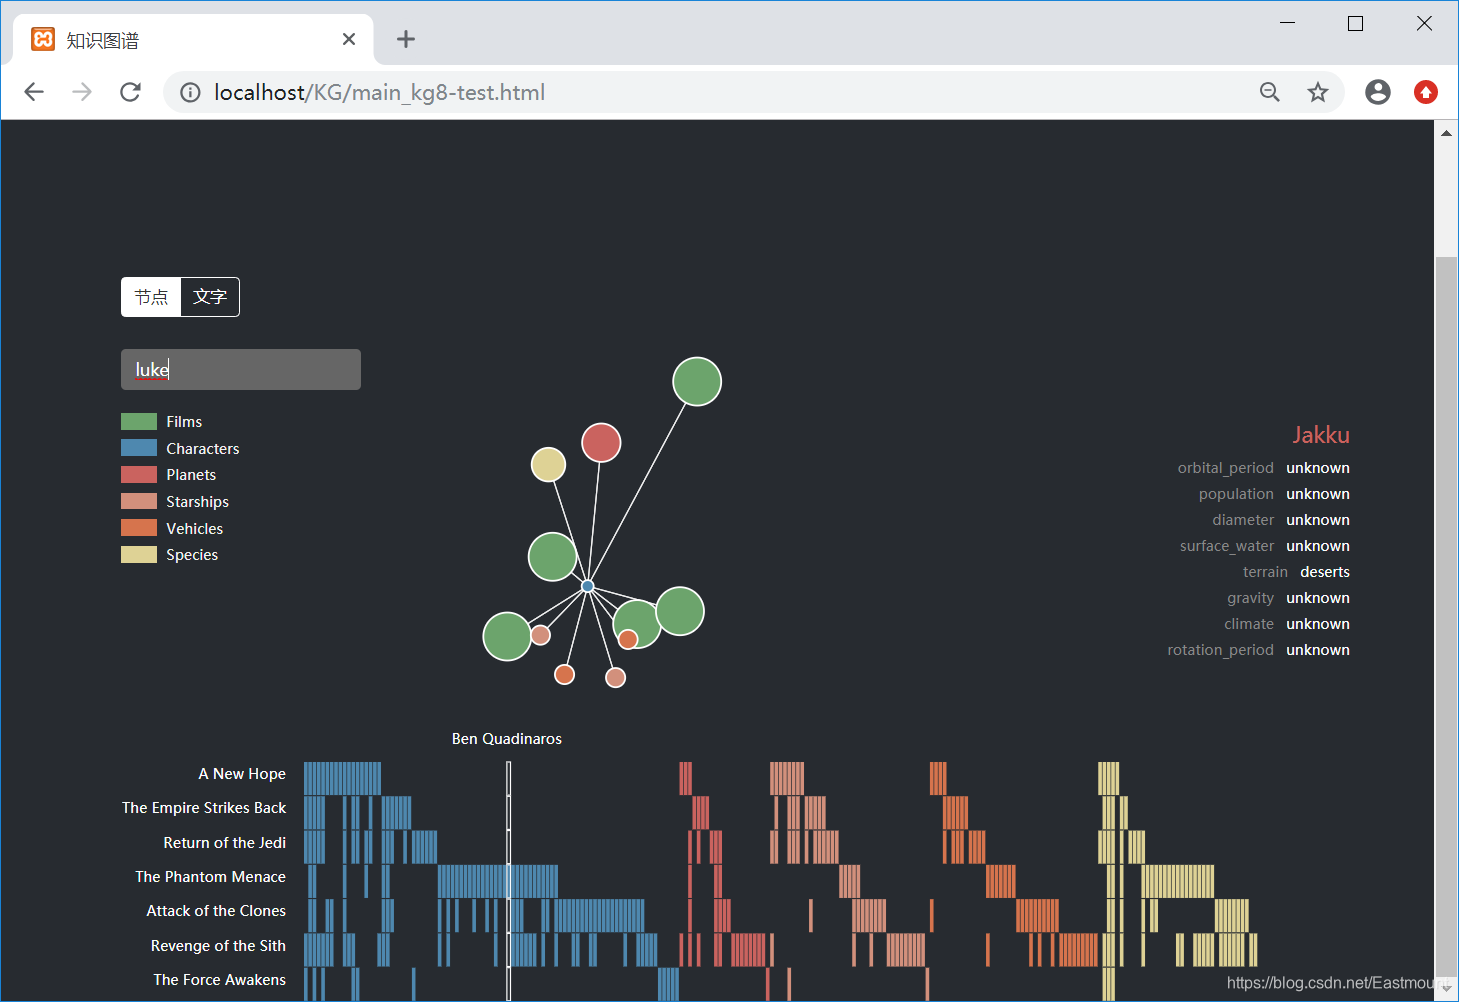
Task: Click the rotation_period attribute label
Action: (x=1221, y=650)
